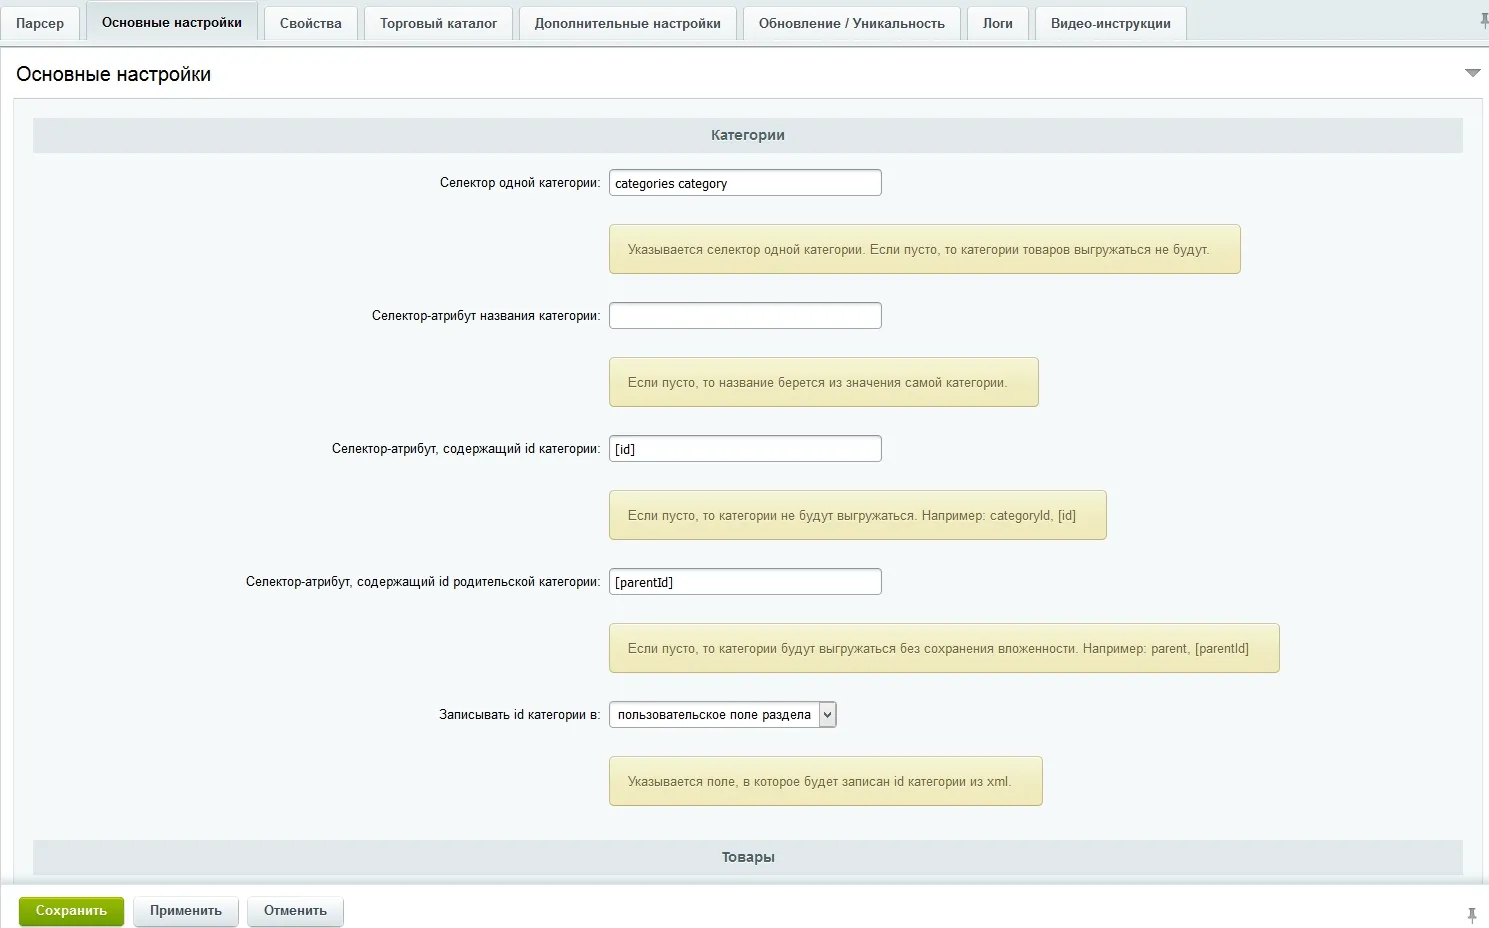
Task: Click the Отменить button
Action: (295, 911)
